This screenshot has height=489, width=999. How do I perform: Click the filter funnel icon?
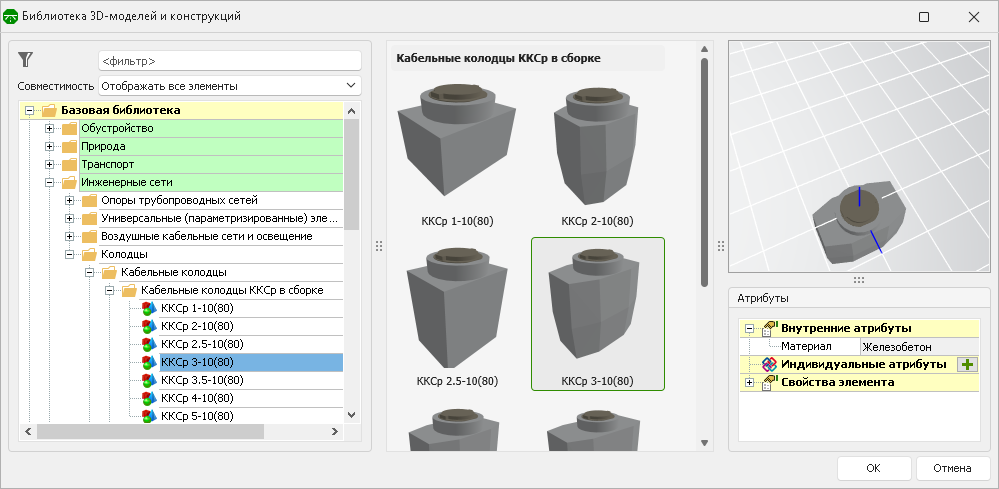[26, 60]
